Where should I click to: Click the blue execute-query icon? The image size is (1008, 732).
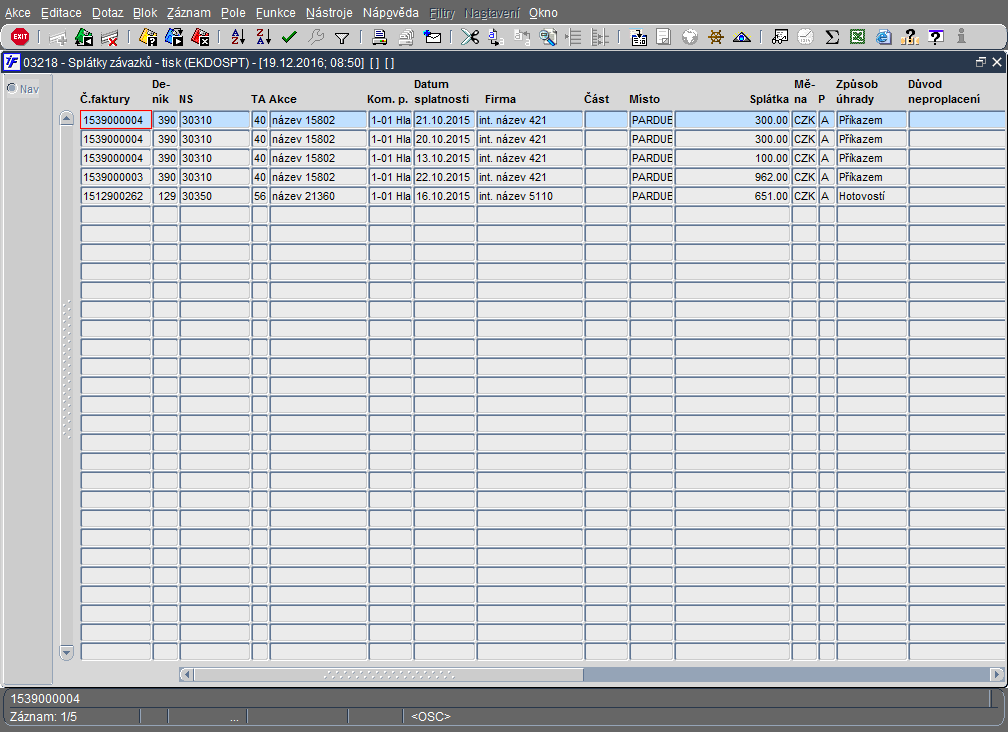click(174, 37)
